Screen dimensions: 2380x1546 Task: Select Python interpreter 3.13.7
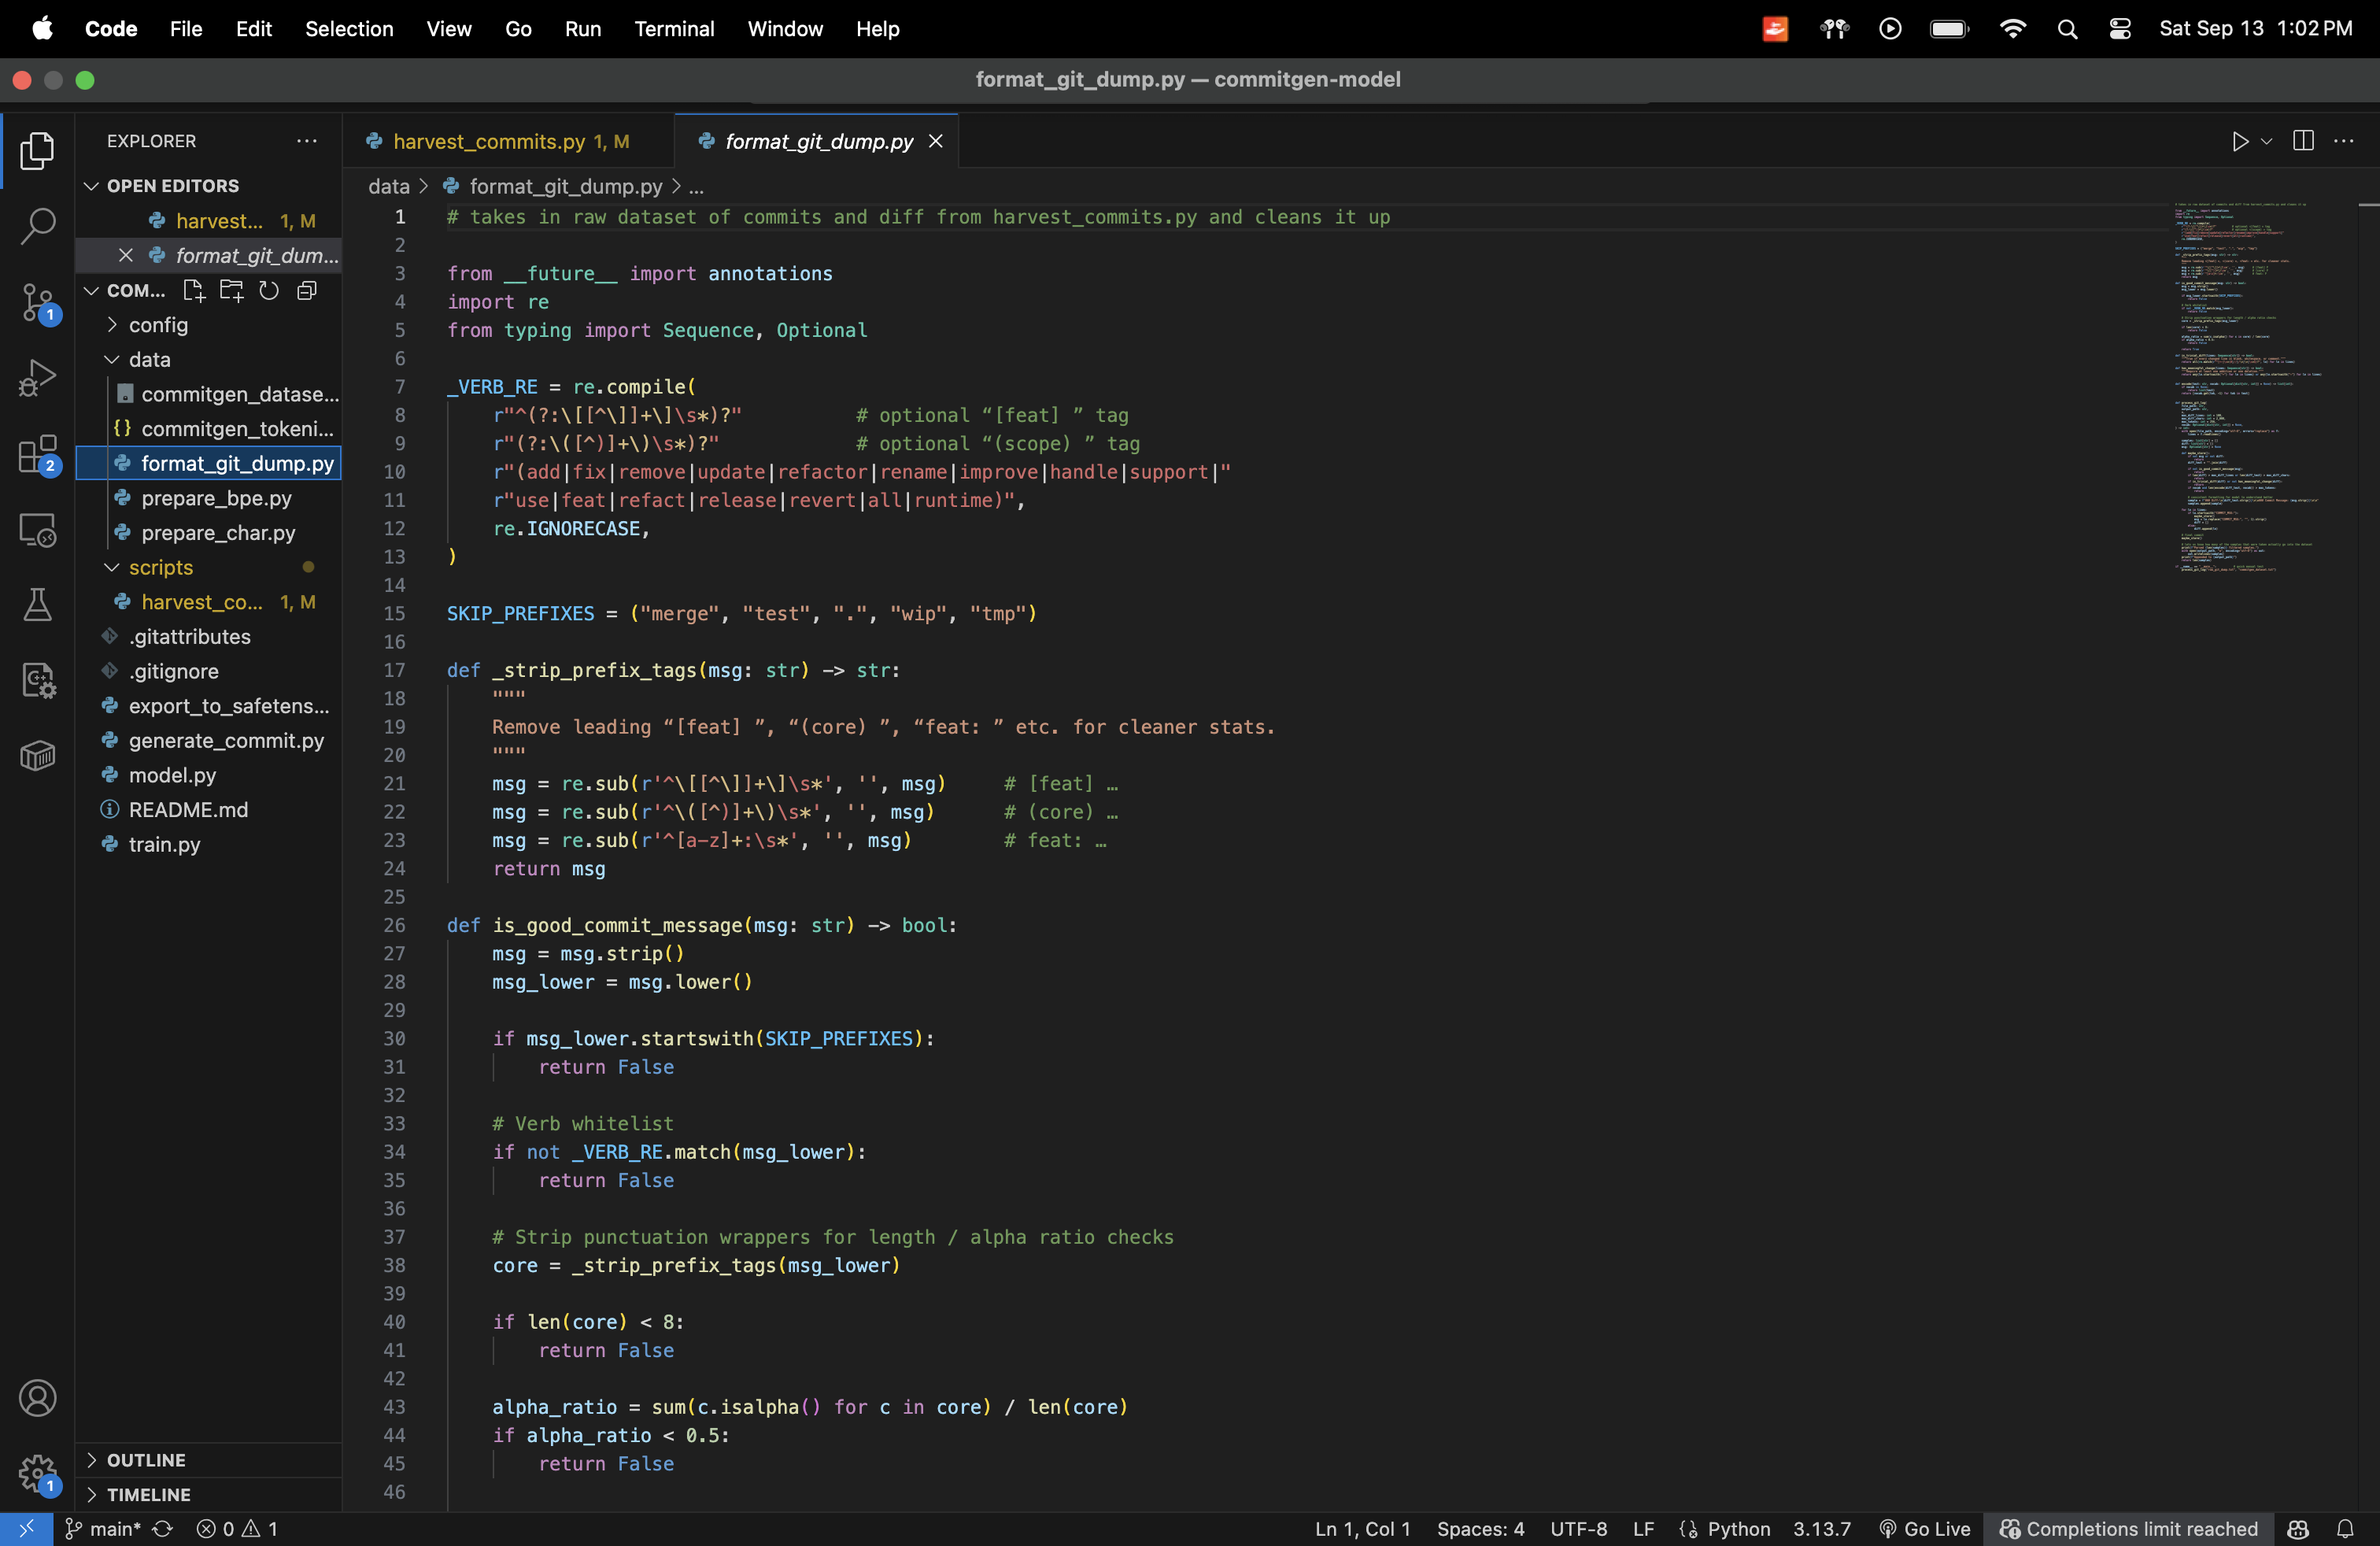(1821, 1529)
